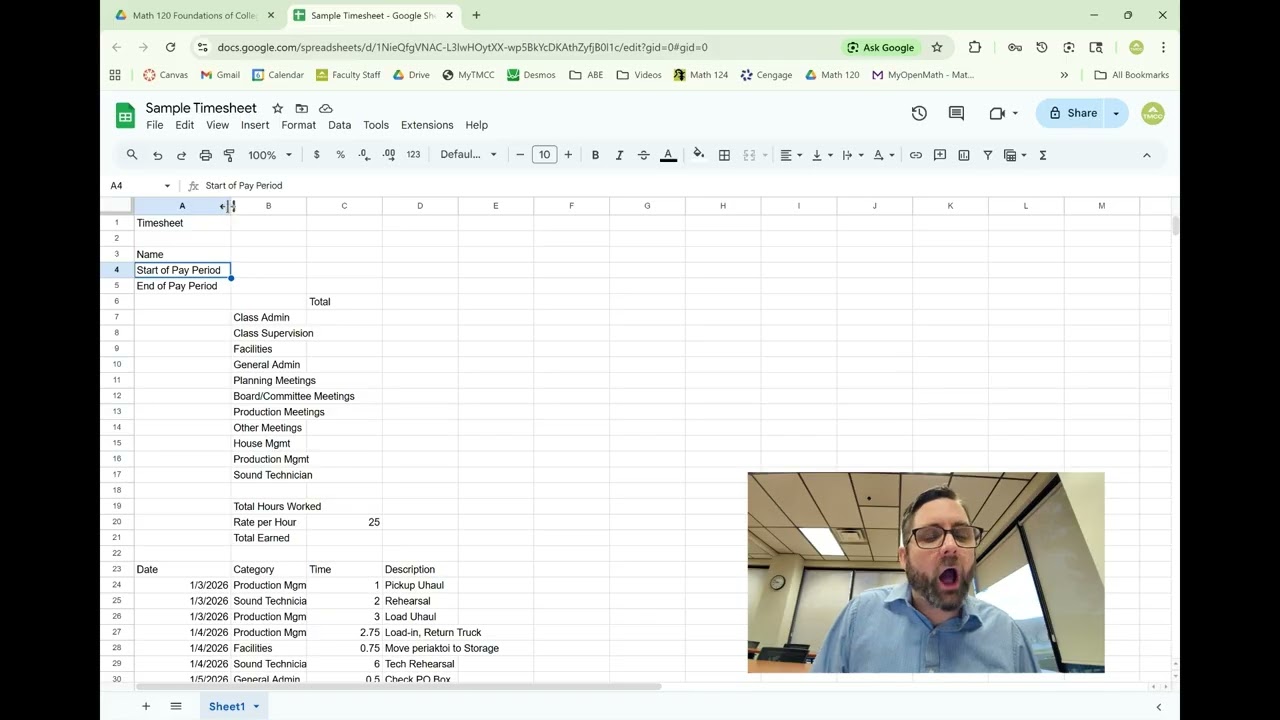The height and width of the screenshot is (720, 1280).
Task: Toggle italic formatting
Action: coord(619,155)
